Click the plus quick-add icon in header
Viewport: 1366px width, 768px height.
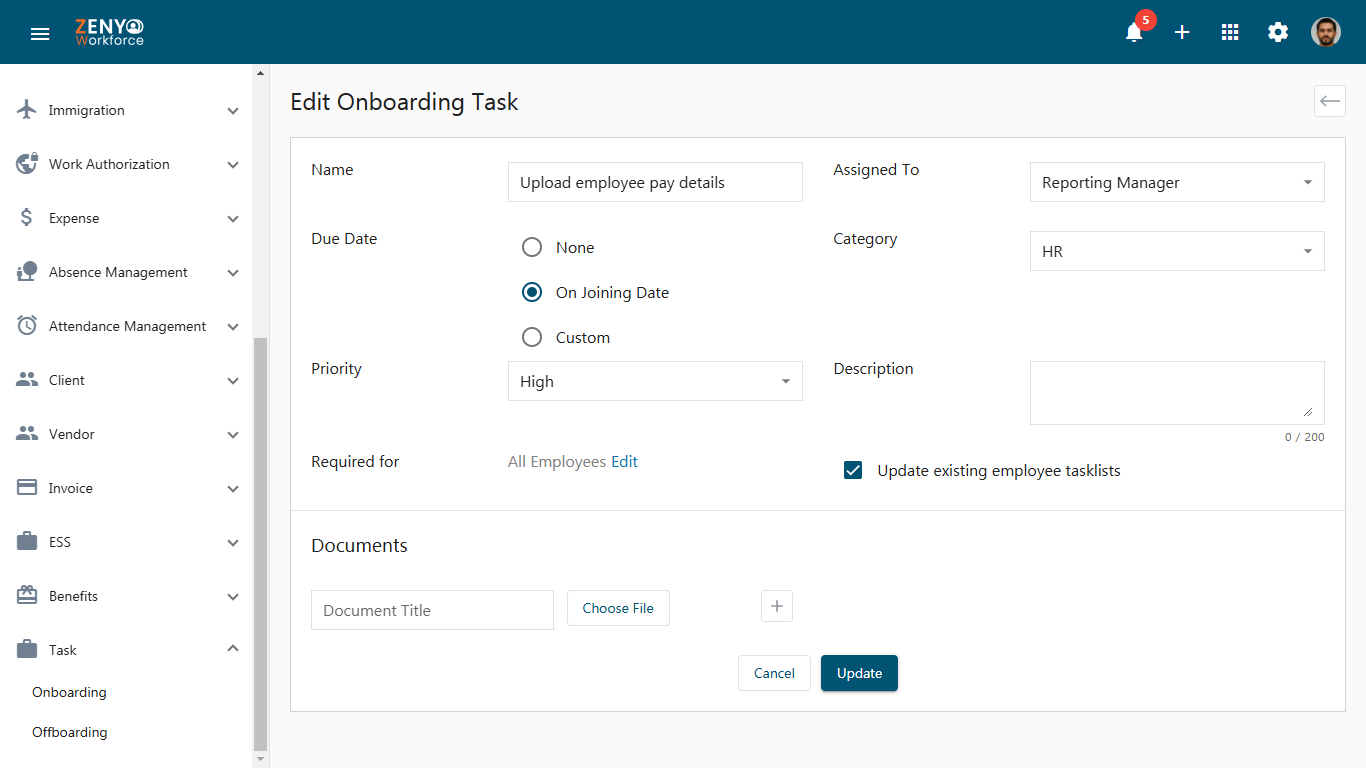[1182, 32]
